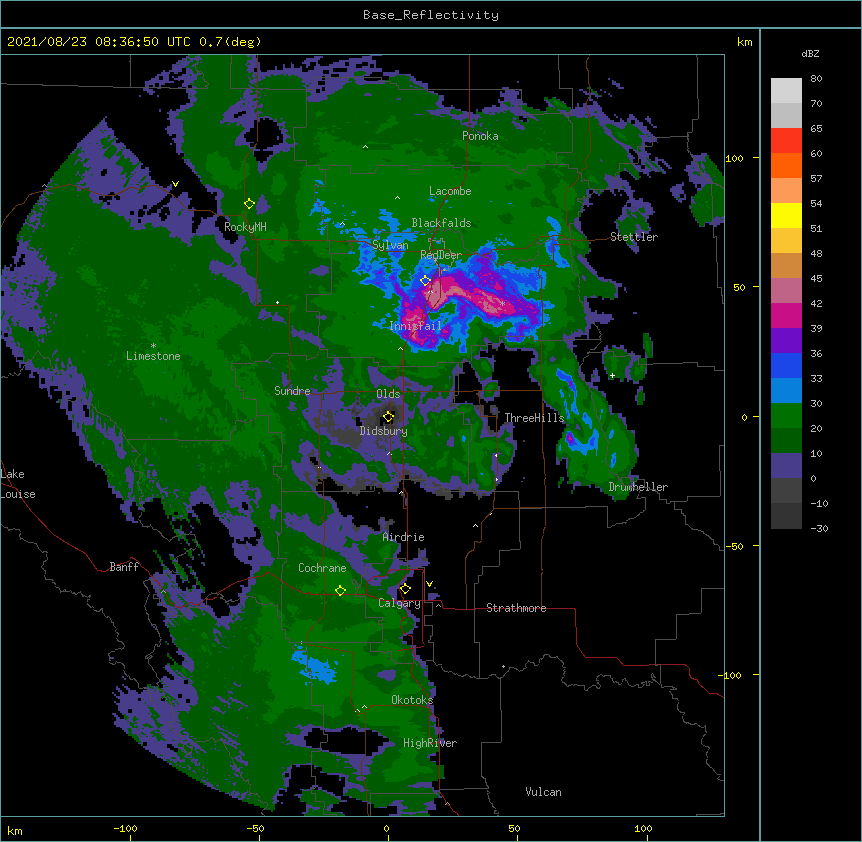Click the Sundre town label
Viewport: 862px width, 842px height.
292,391
